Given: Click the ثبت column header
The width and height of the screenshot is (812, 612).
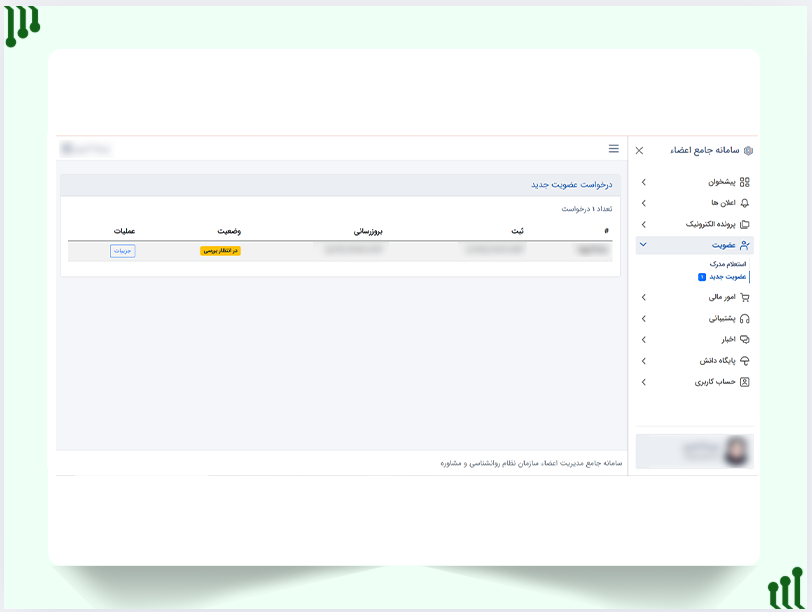Looking at the screenshot, I should 517,231.
